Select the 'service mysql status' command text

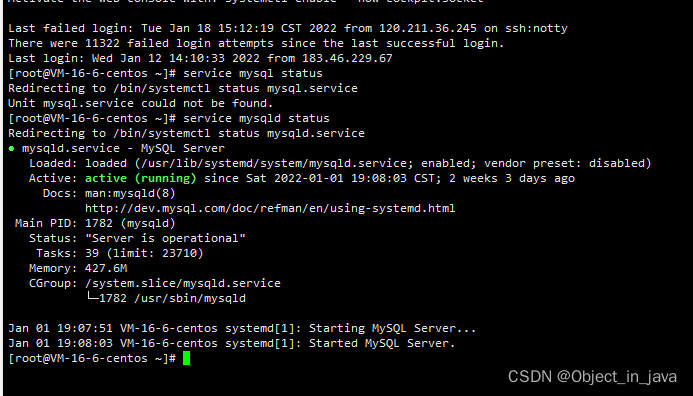(x=253, y=73)
